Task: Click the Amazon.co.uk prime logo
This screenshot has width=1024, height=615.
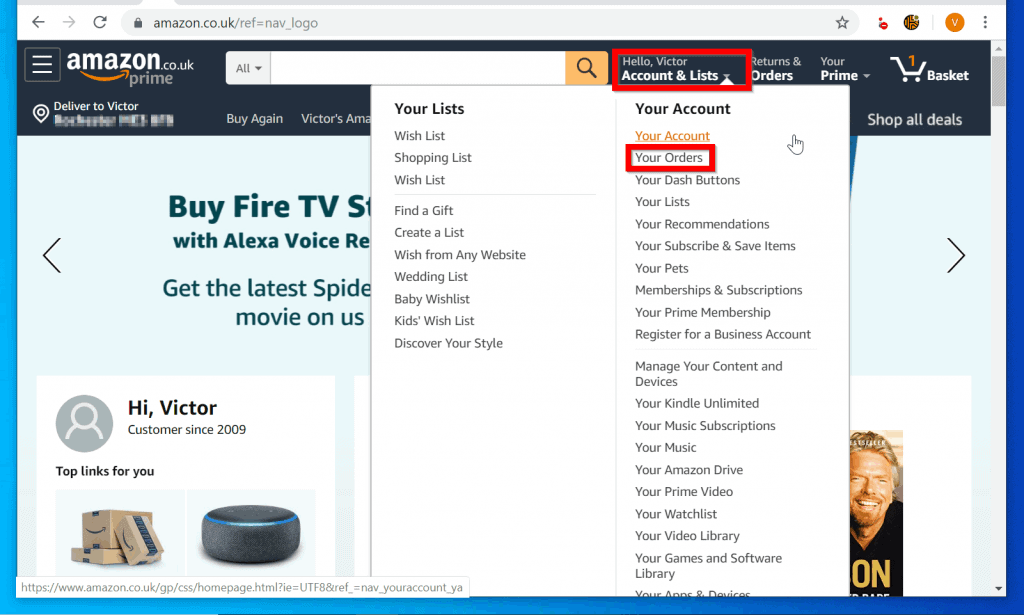Action: pyautogui.click(x=130, y=68)
